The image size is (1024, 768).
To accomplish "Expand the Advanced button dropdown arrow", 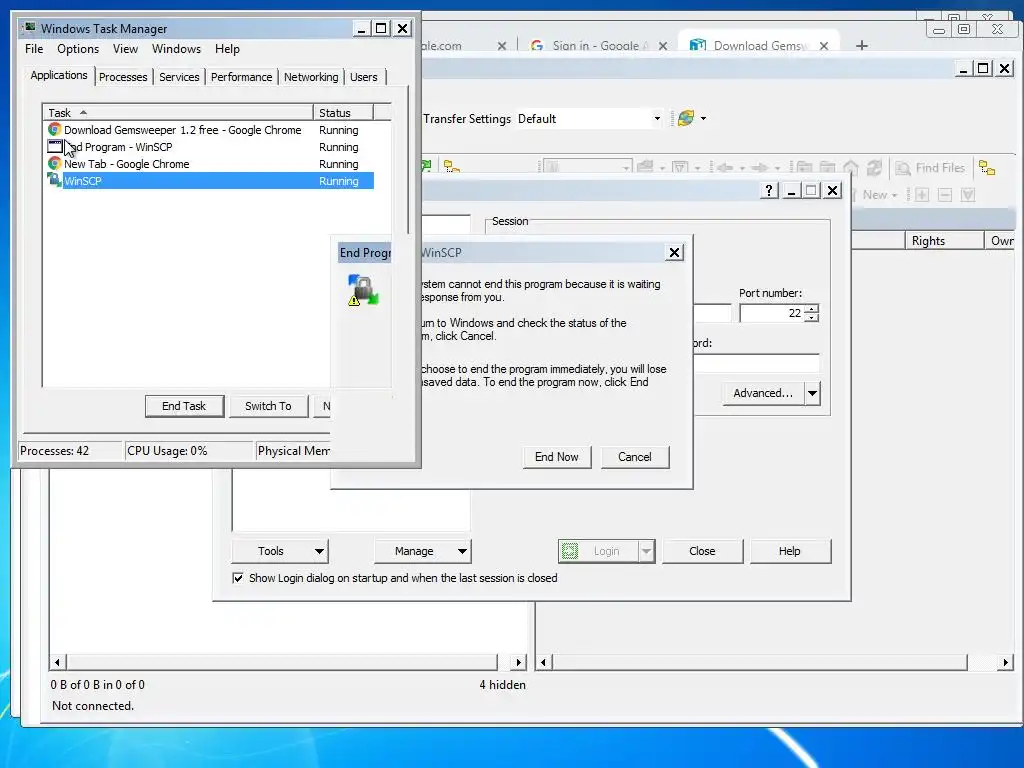I will [812, 393].
